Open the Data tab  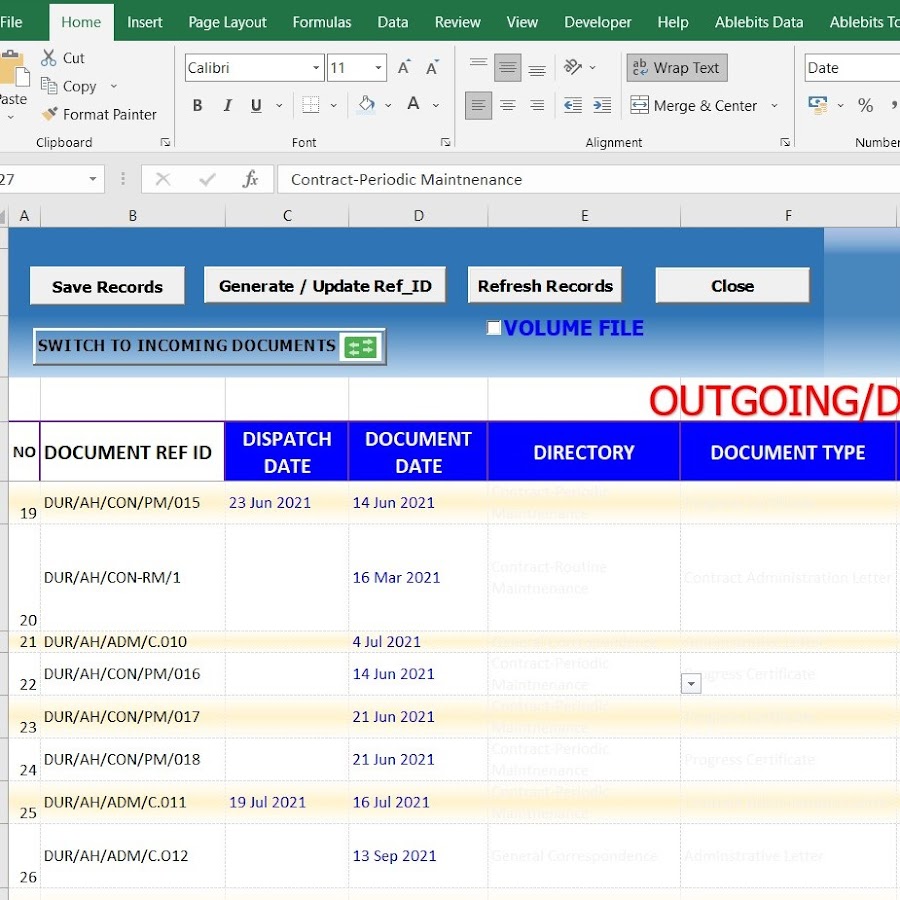coord(393,22)
